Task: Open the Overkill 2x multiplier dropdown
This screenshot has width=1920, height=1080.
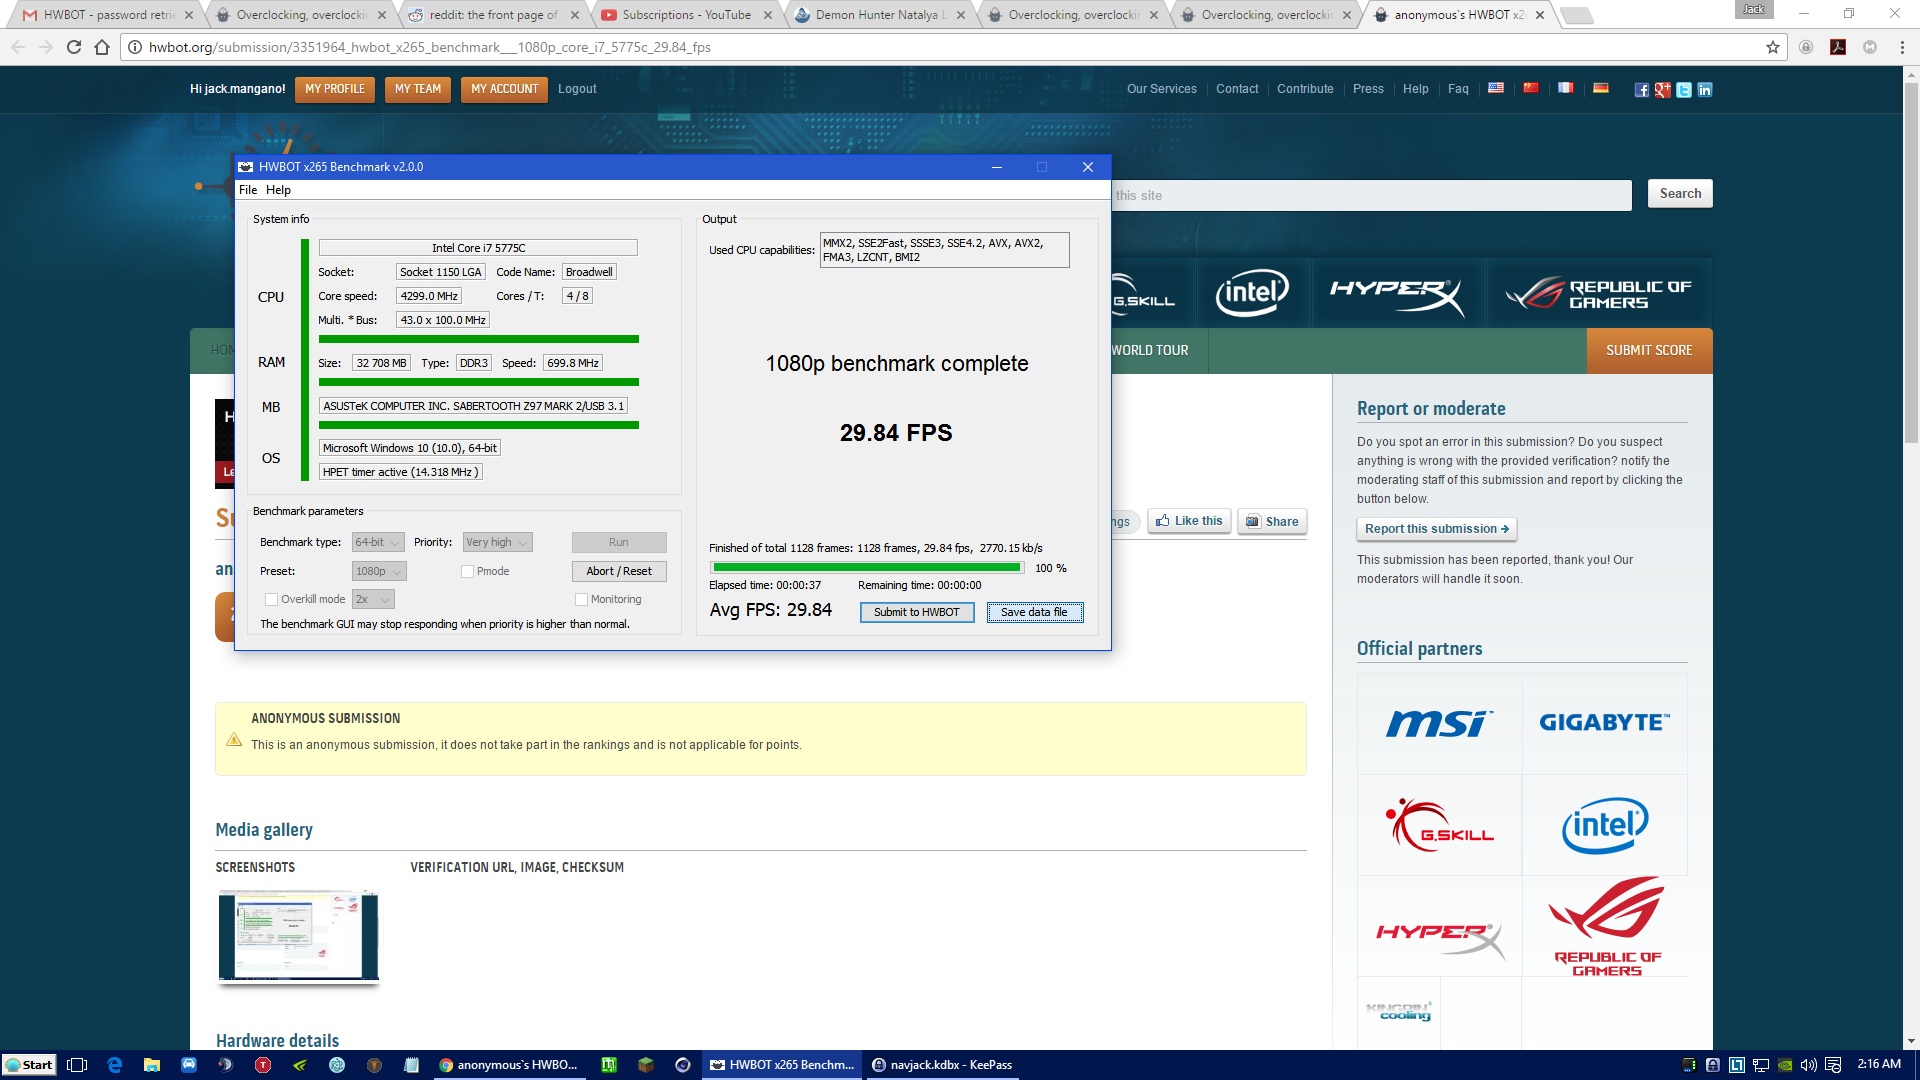Action: click(373, 599)
